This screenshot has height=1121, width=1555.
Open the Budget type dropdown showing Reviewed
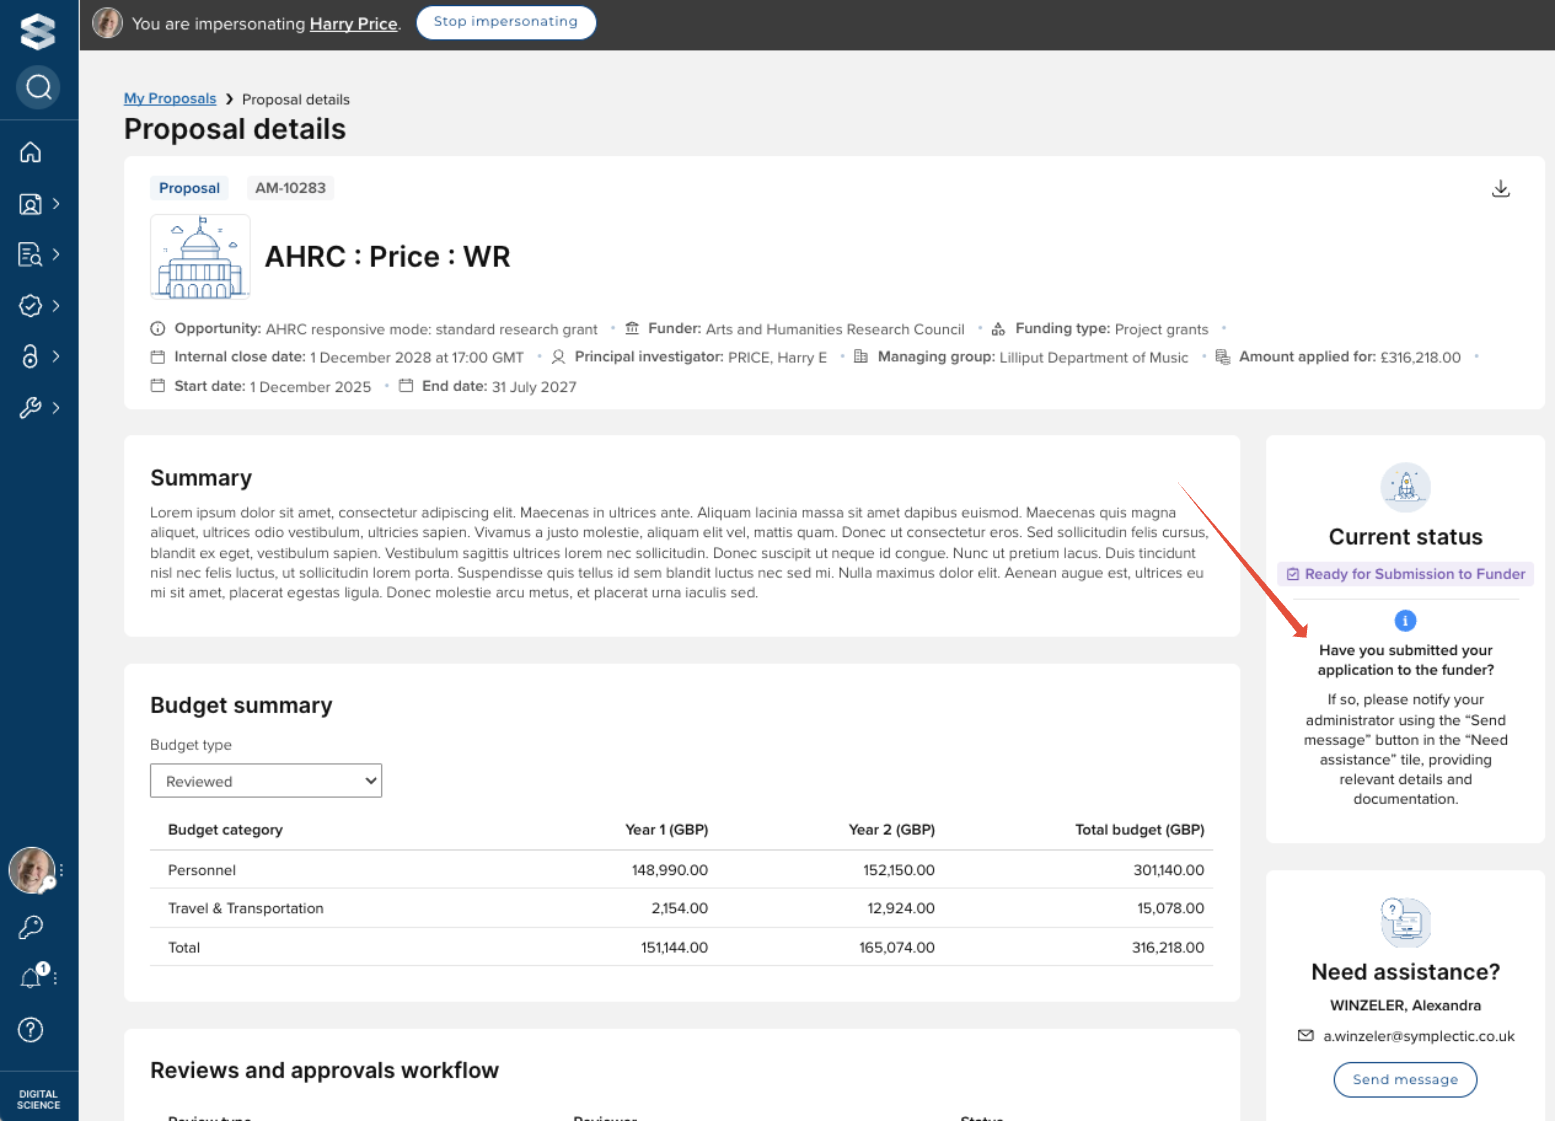click(x=266, y=781)
